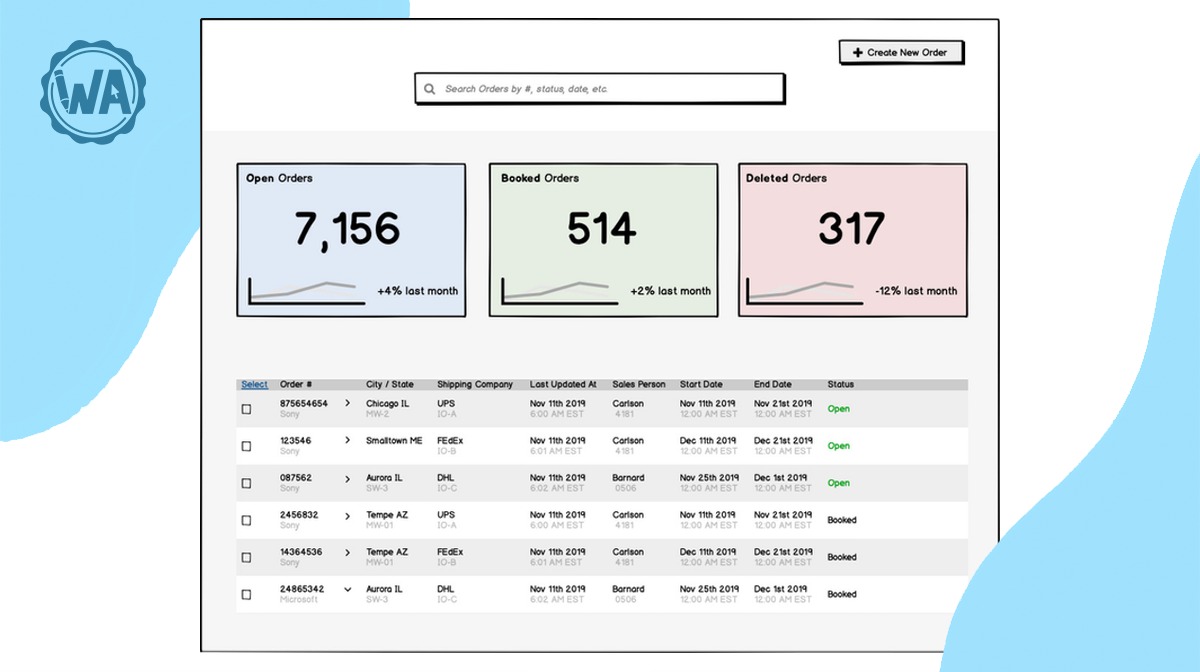The width and height of the screenshot is (1200, 672).
Task: Click the search magnifying glass icon
Action: (x=430, y=88)
